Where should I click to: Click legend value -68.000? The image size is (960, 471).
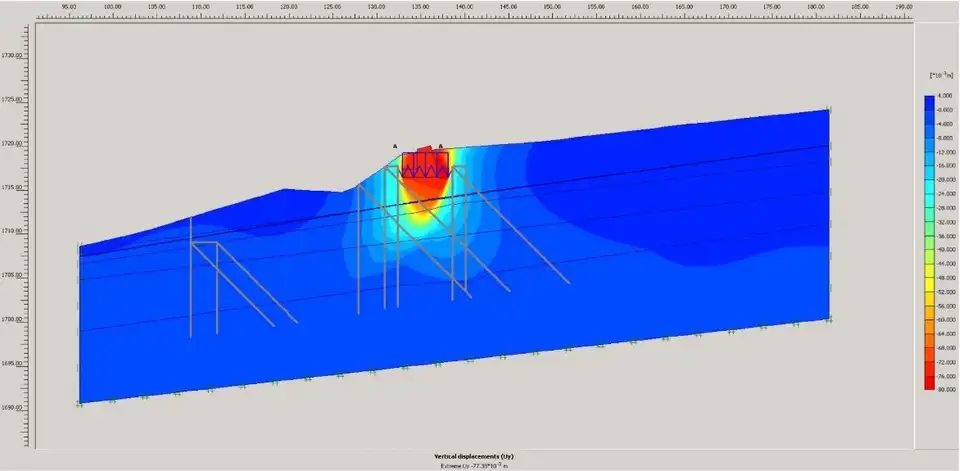coord(944,348)
